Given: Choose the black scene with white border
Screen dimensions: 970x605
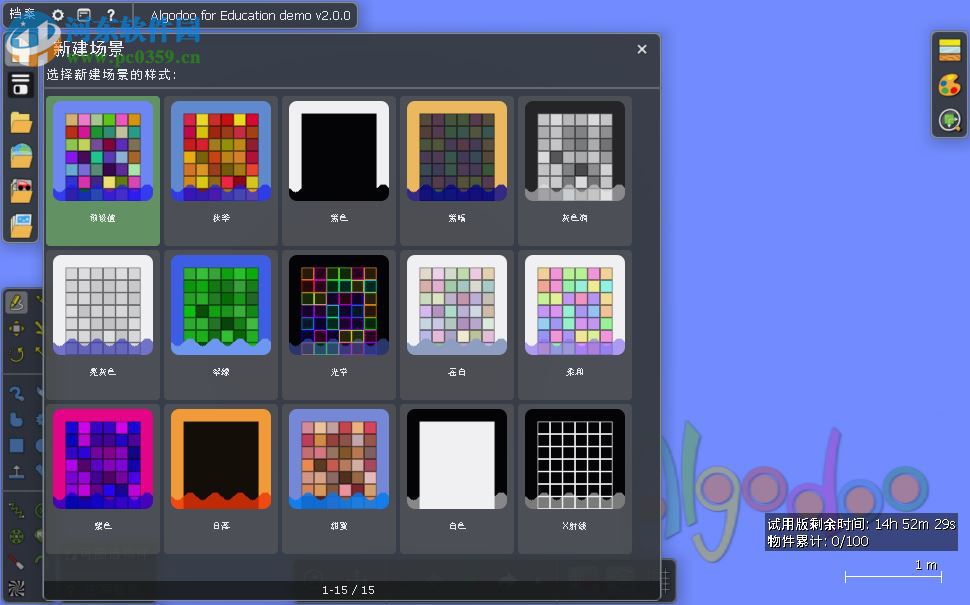Looking at the screenshot, I should point(339,171).
